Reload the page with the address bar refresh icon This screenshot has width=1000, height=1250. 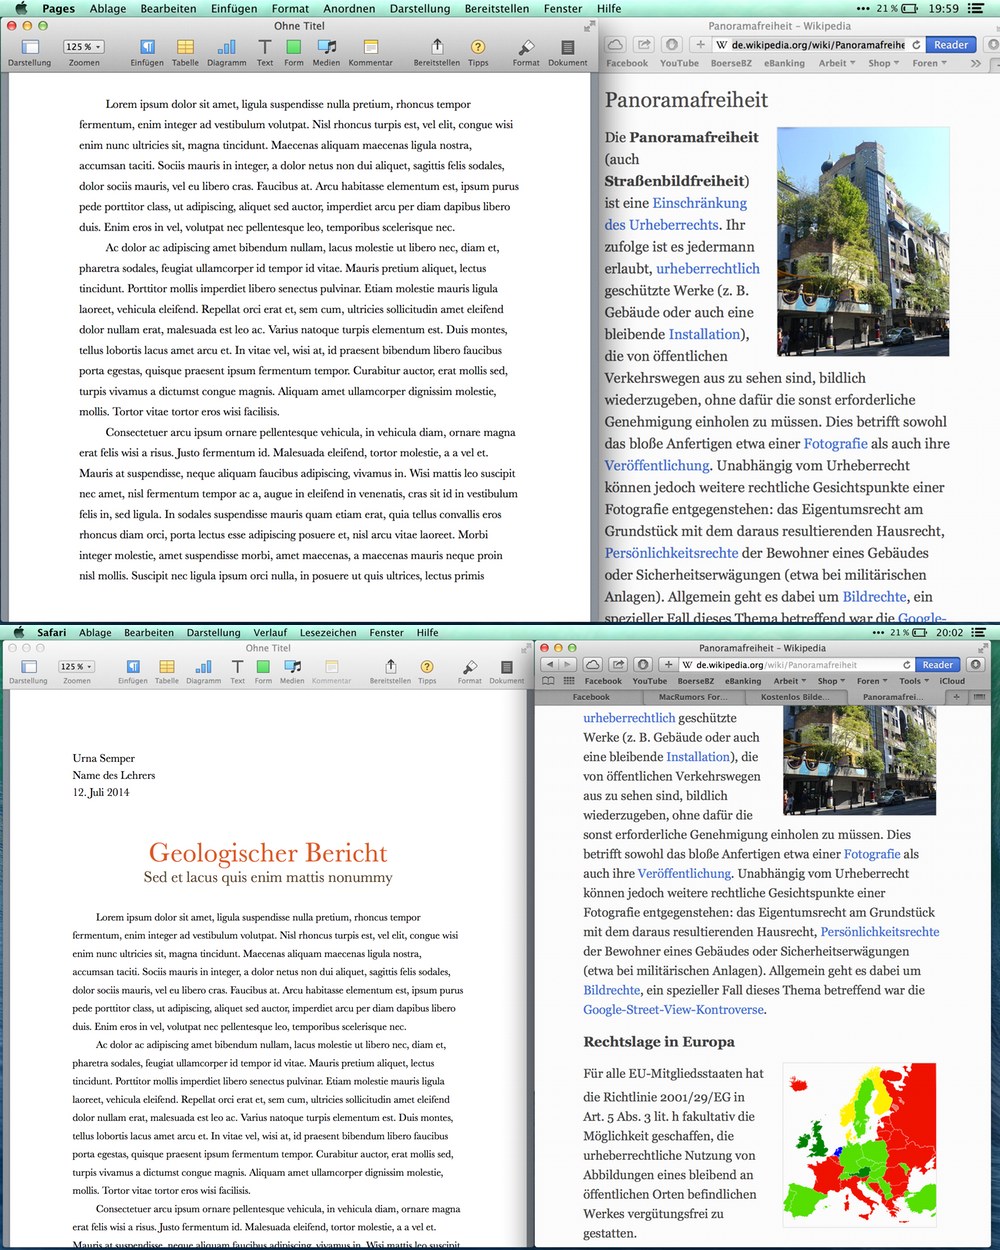(907, 665)
